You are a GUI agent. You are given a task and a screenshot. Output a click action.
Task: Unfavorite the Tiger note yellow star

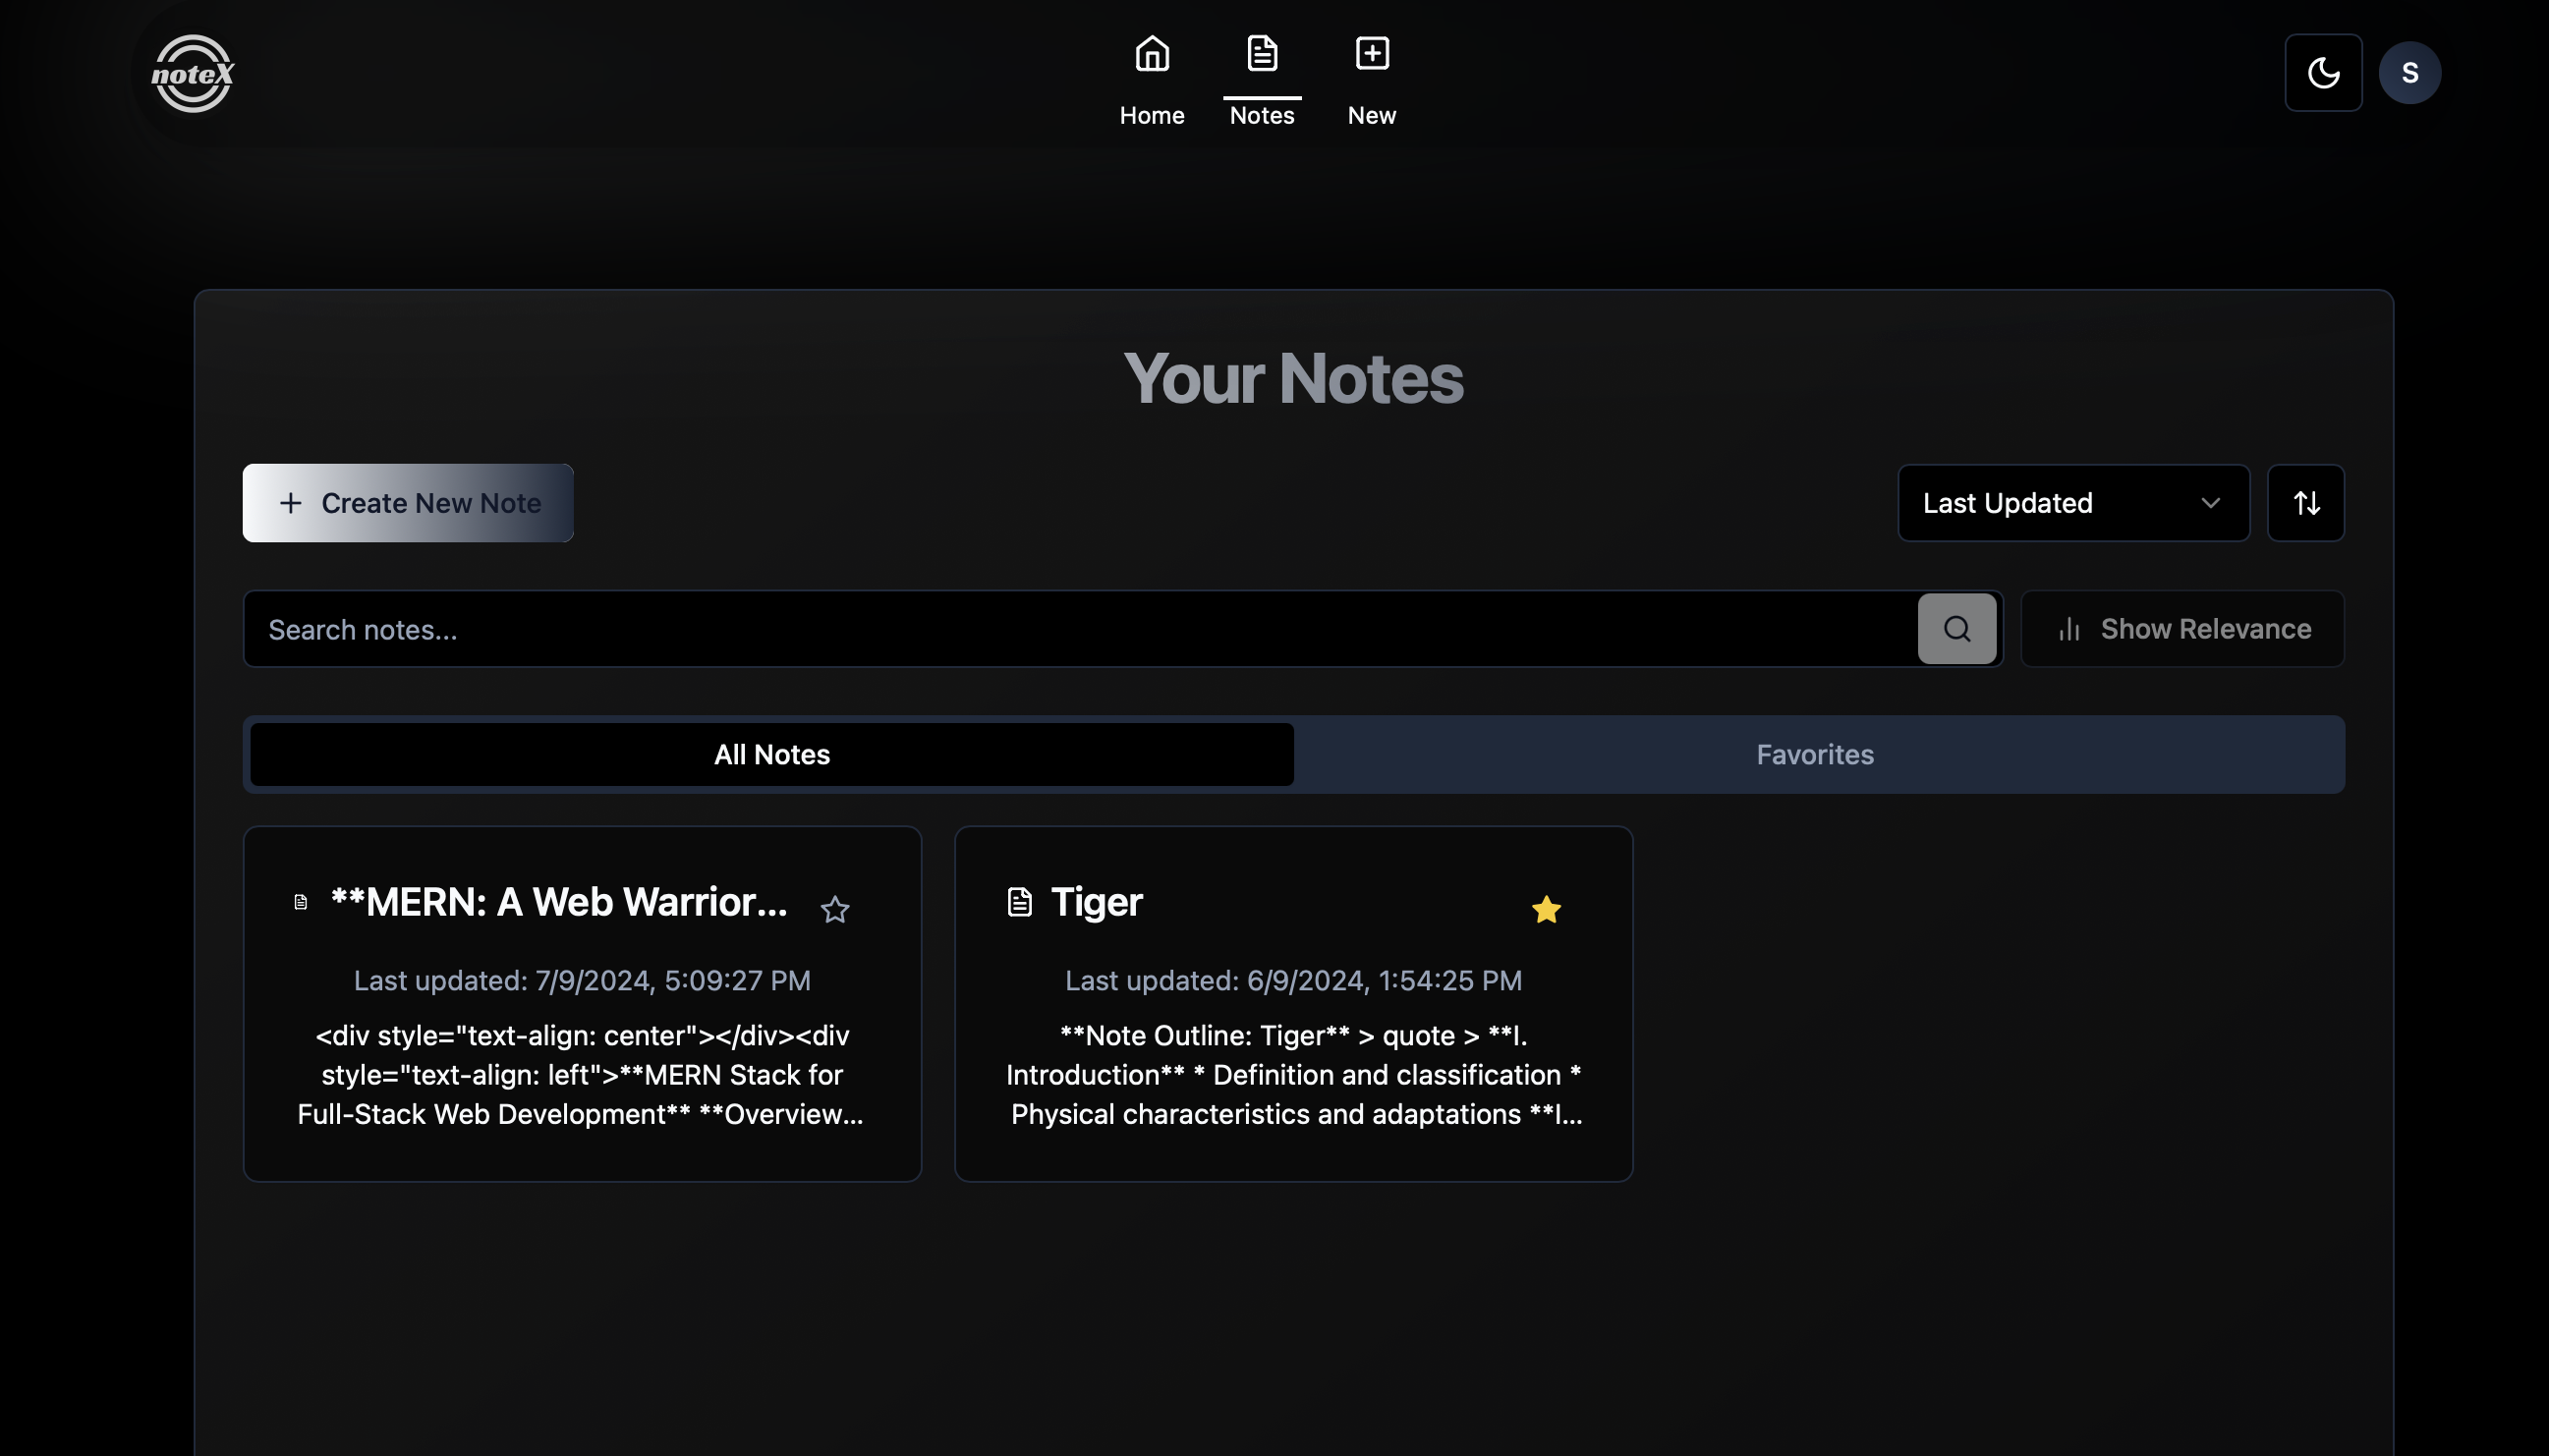coord(1545,909)
